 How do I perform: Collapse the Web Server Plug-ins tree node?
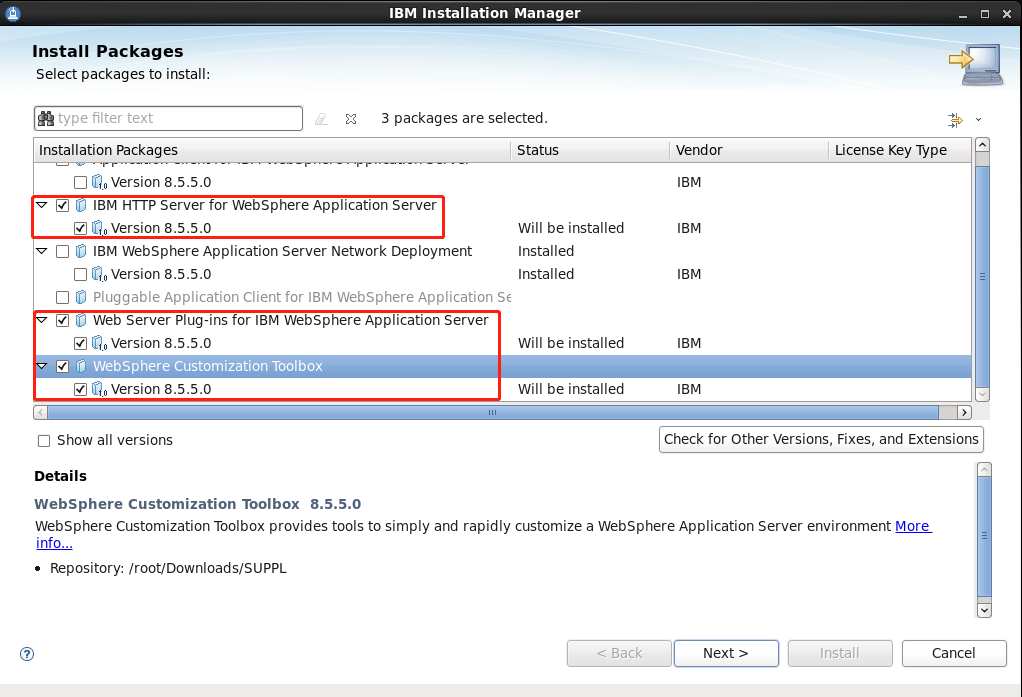[x=42, y=320]
